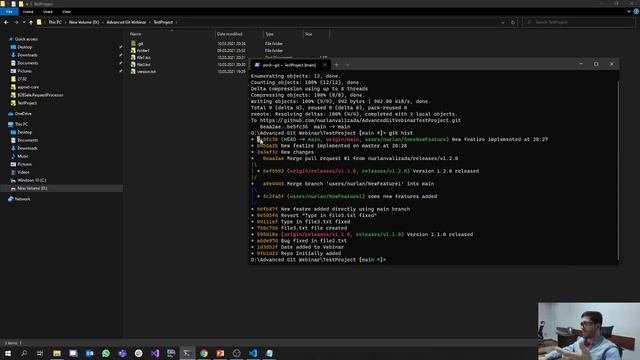The height and width of the screenshot is (360, 640).
Task: Open the Home ribbon tab
Action: 28,12
